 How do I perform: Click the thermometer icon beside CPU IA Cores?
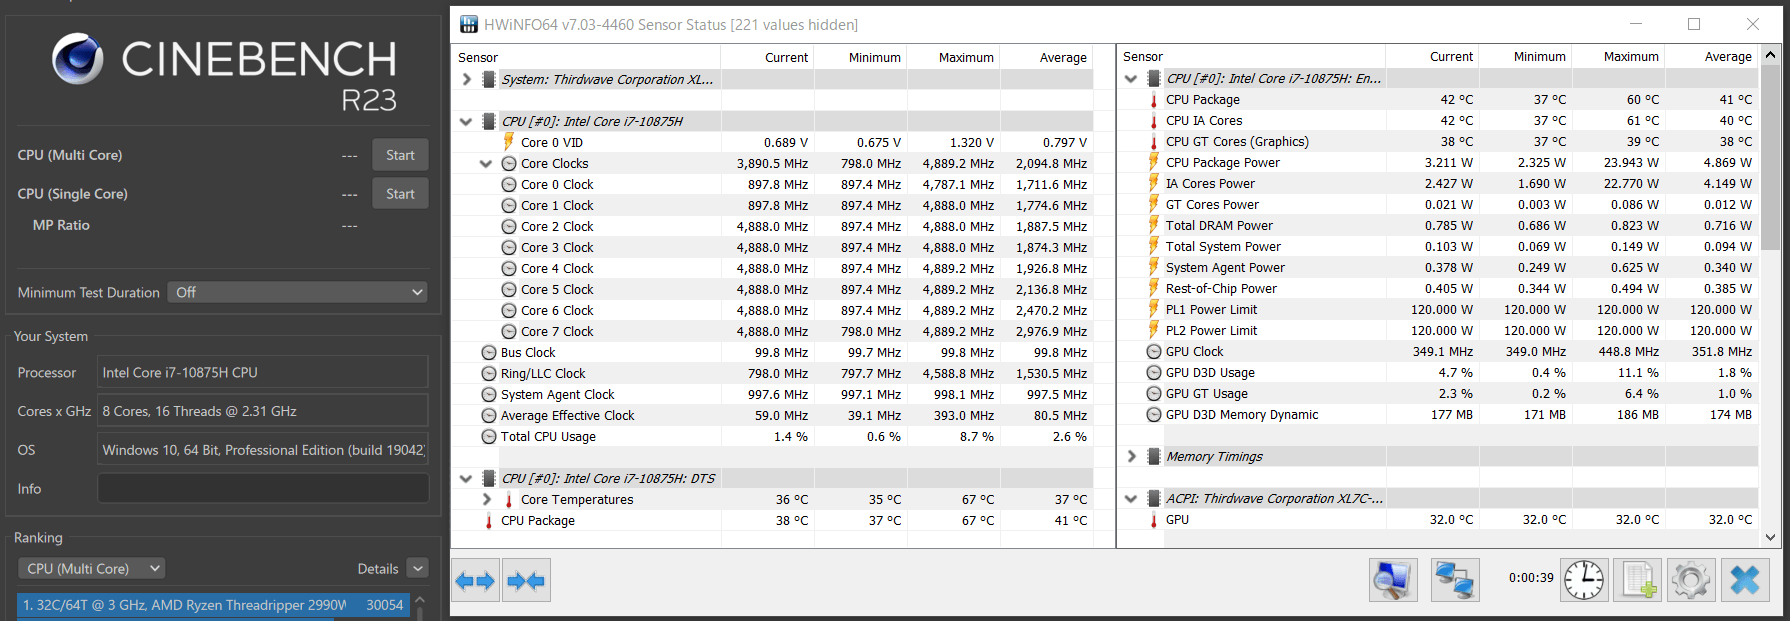coord(1154,121)
